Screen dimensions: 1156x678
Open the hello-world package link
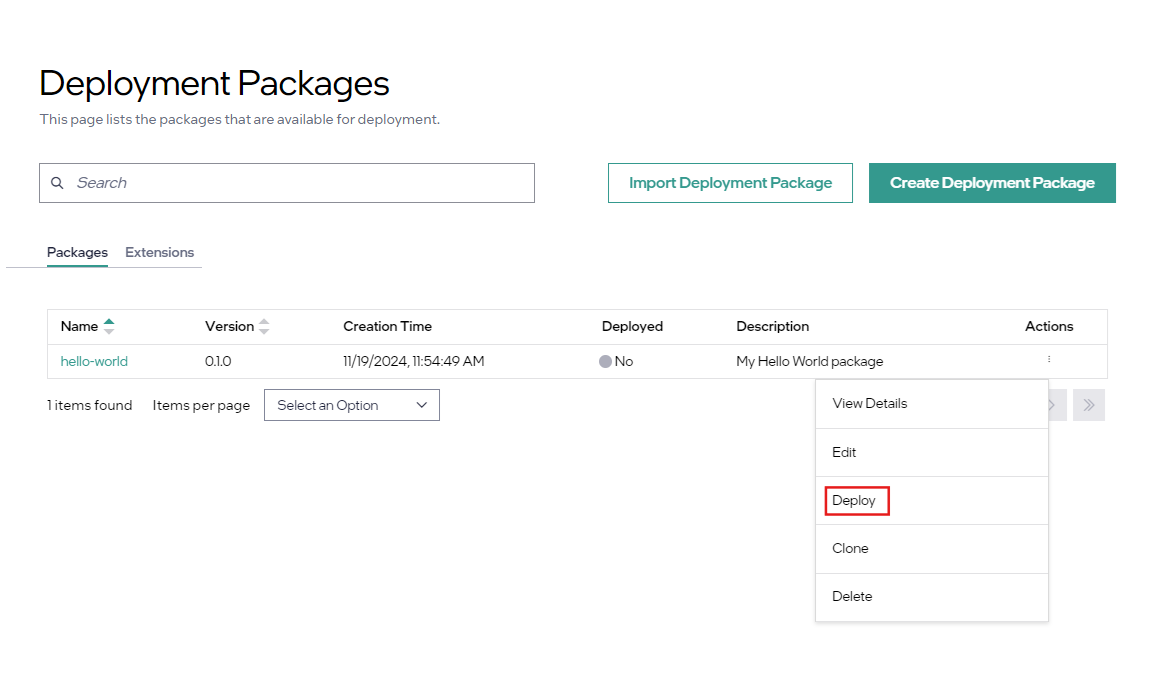pos(94,361)
